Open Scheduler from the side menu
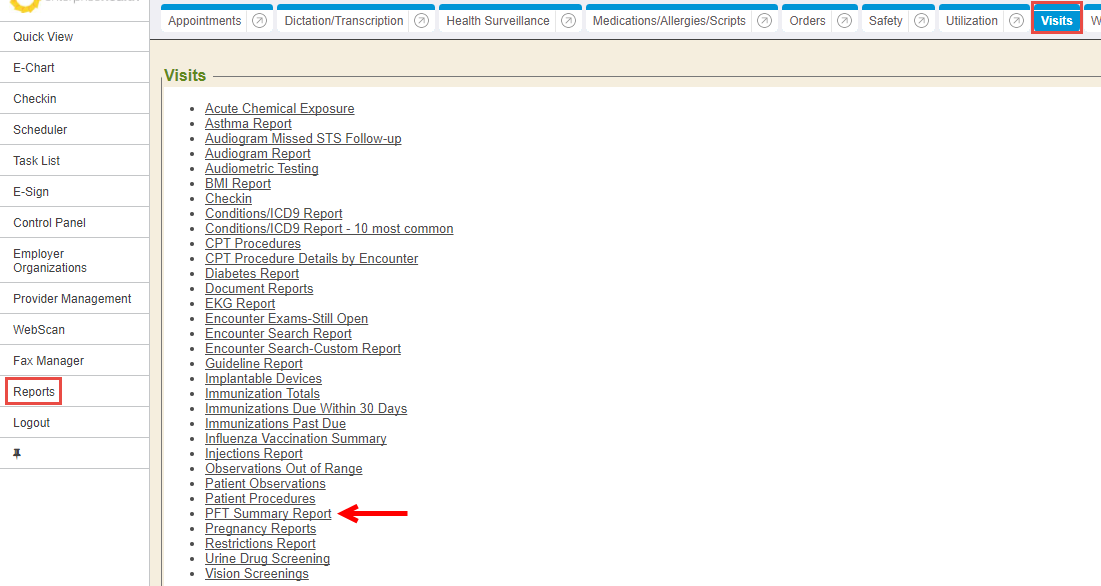The height and width of the screenshot is (586, 1101). (40, 130)
